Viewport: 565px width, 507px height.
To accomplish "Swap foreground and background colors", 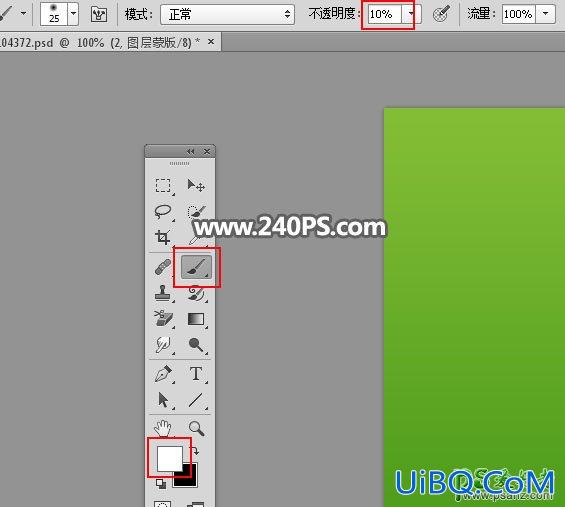I will 195,450.
